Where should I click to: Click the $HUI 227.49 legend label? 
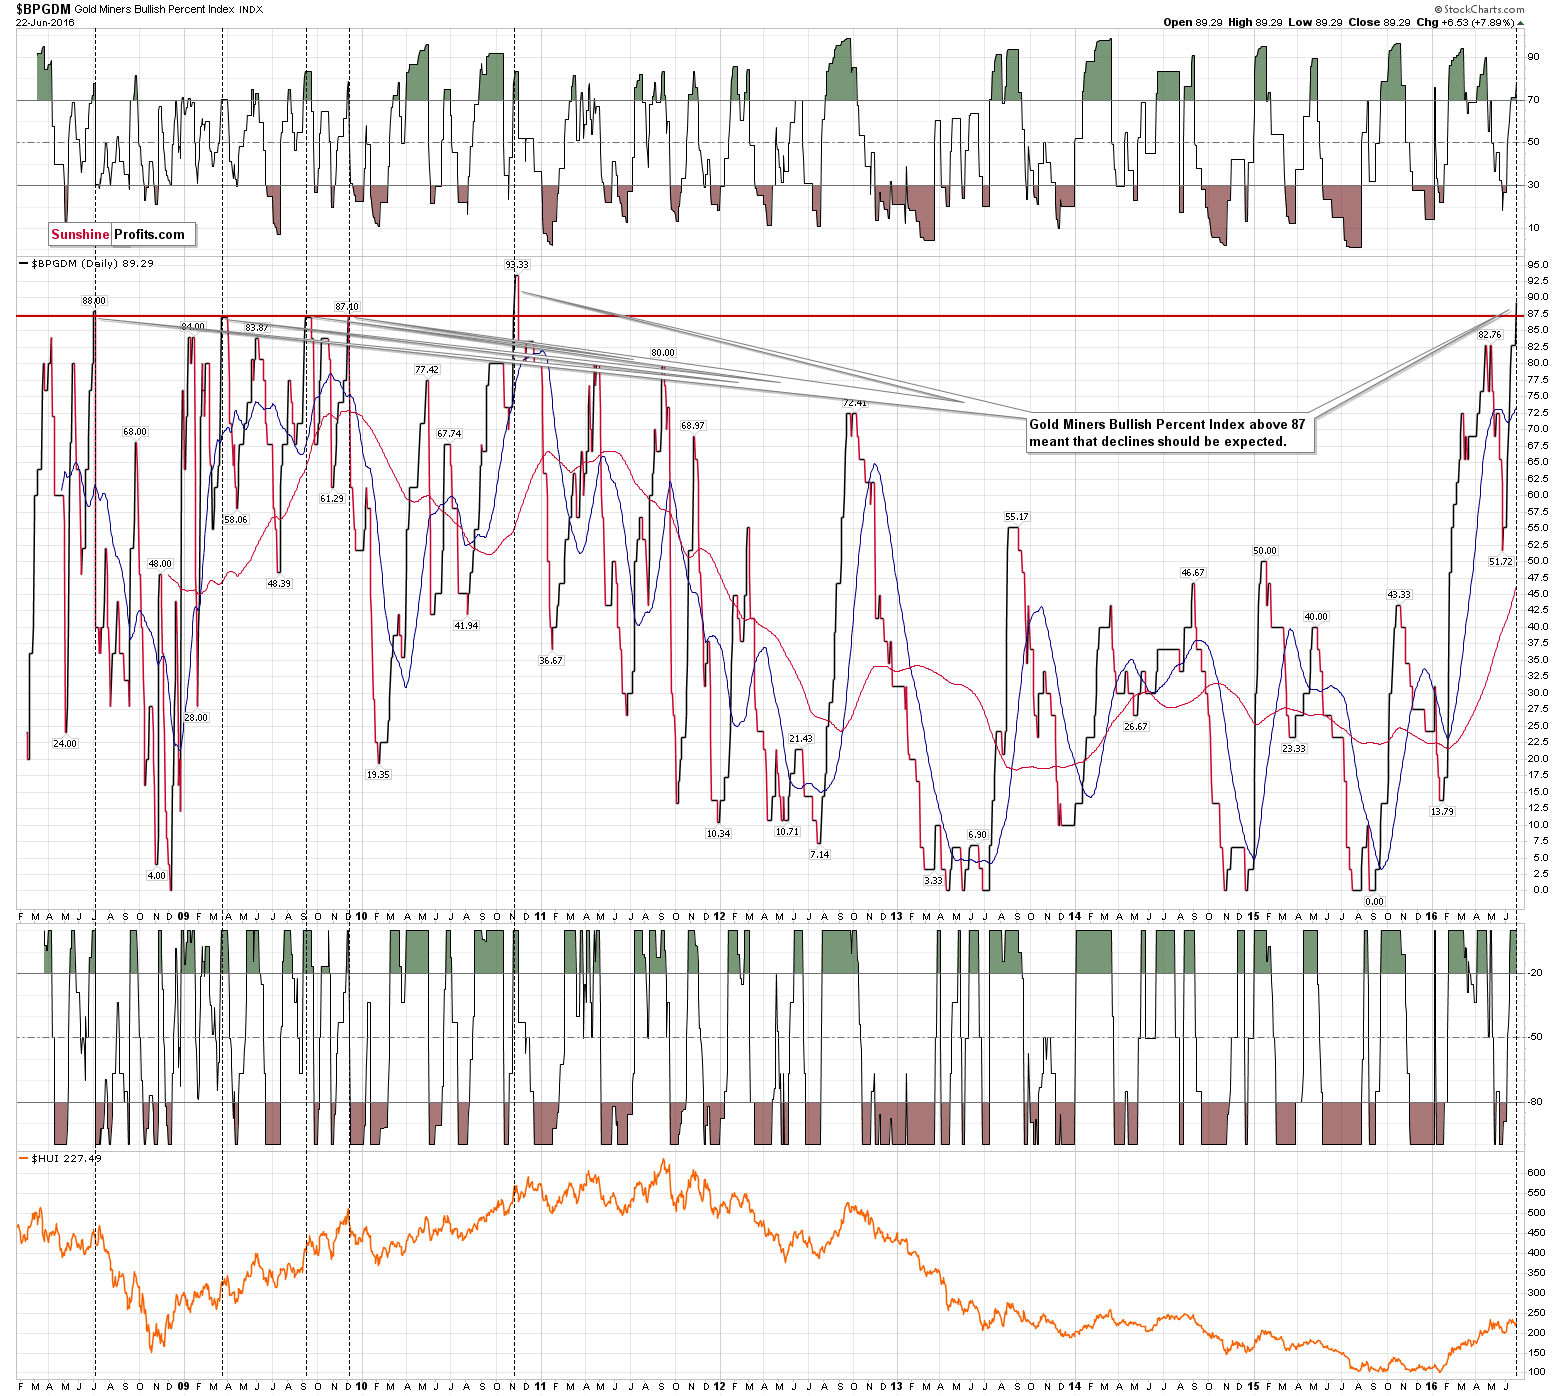[x=60, y=1158]
